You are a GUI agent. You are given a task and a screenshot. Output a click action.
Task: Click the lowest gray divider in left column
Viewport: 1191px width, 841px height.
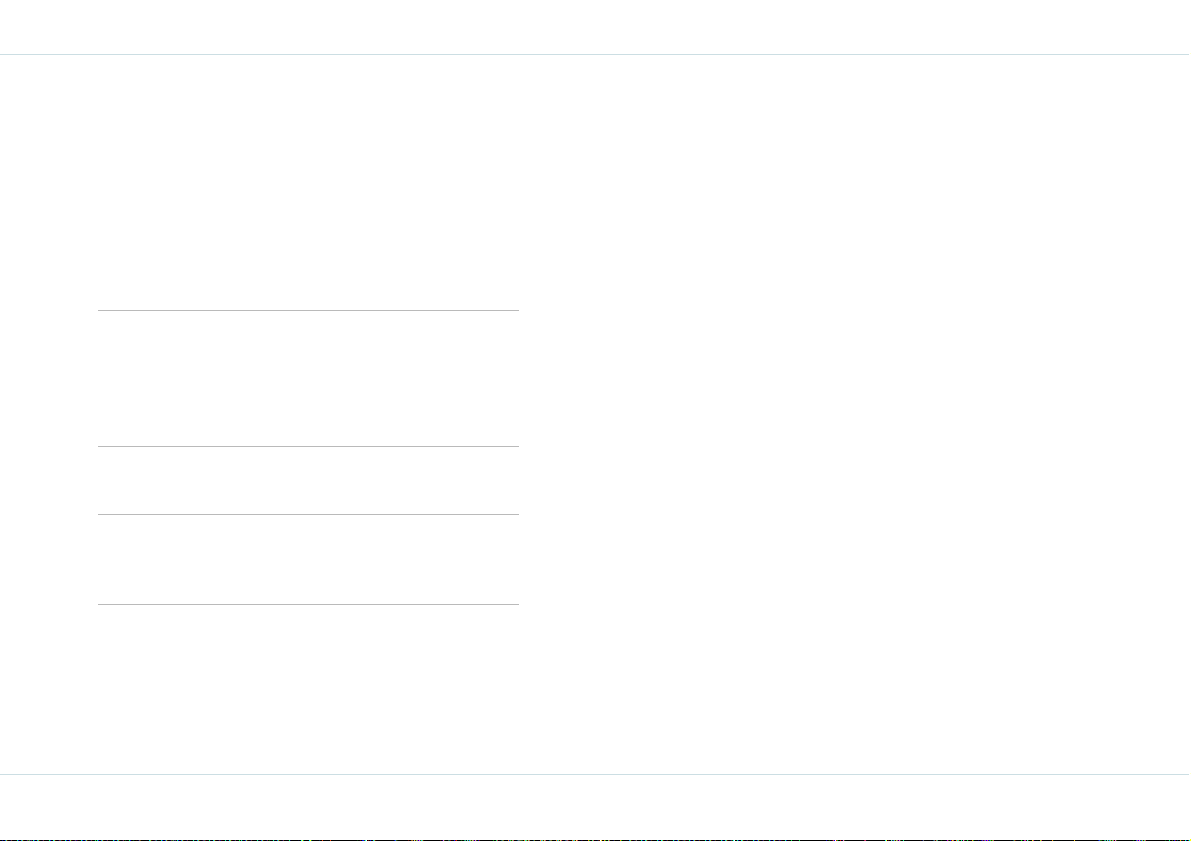click(308, 605)
